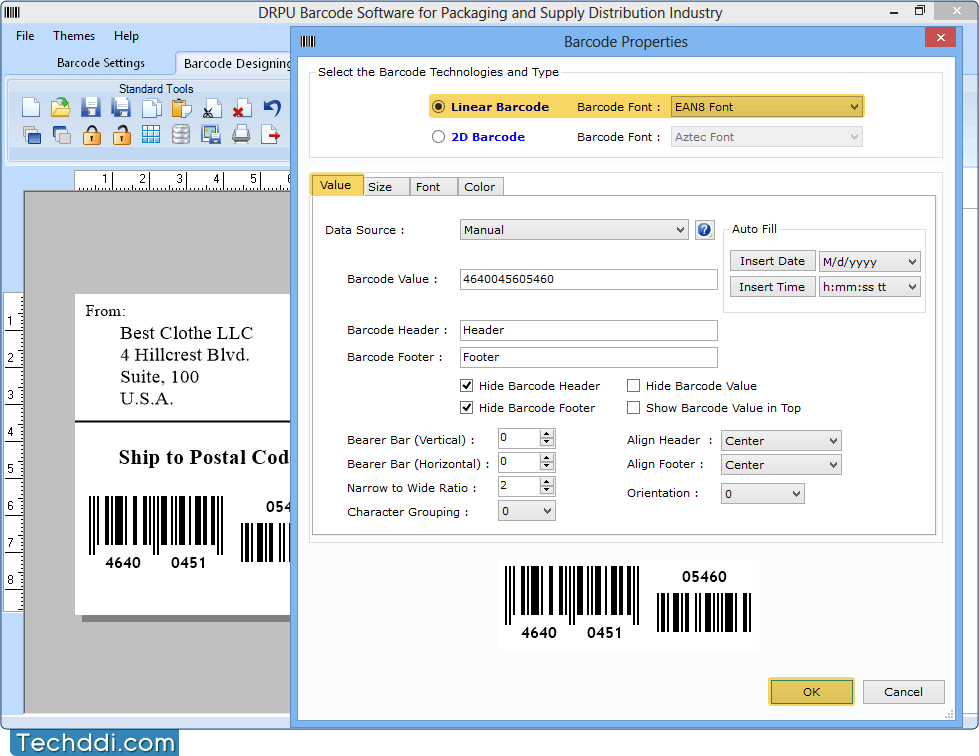Viewport: 979px width, 756px height.
Task: Click the Delete red X icon
Action: [241, 108]
